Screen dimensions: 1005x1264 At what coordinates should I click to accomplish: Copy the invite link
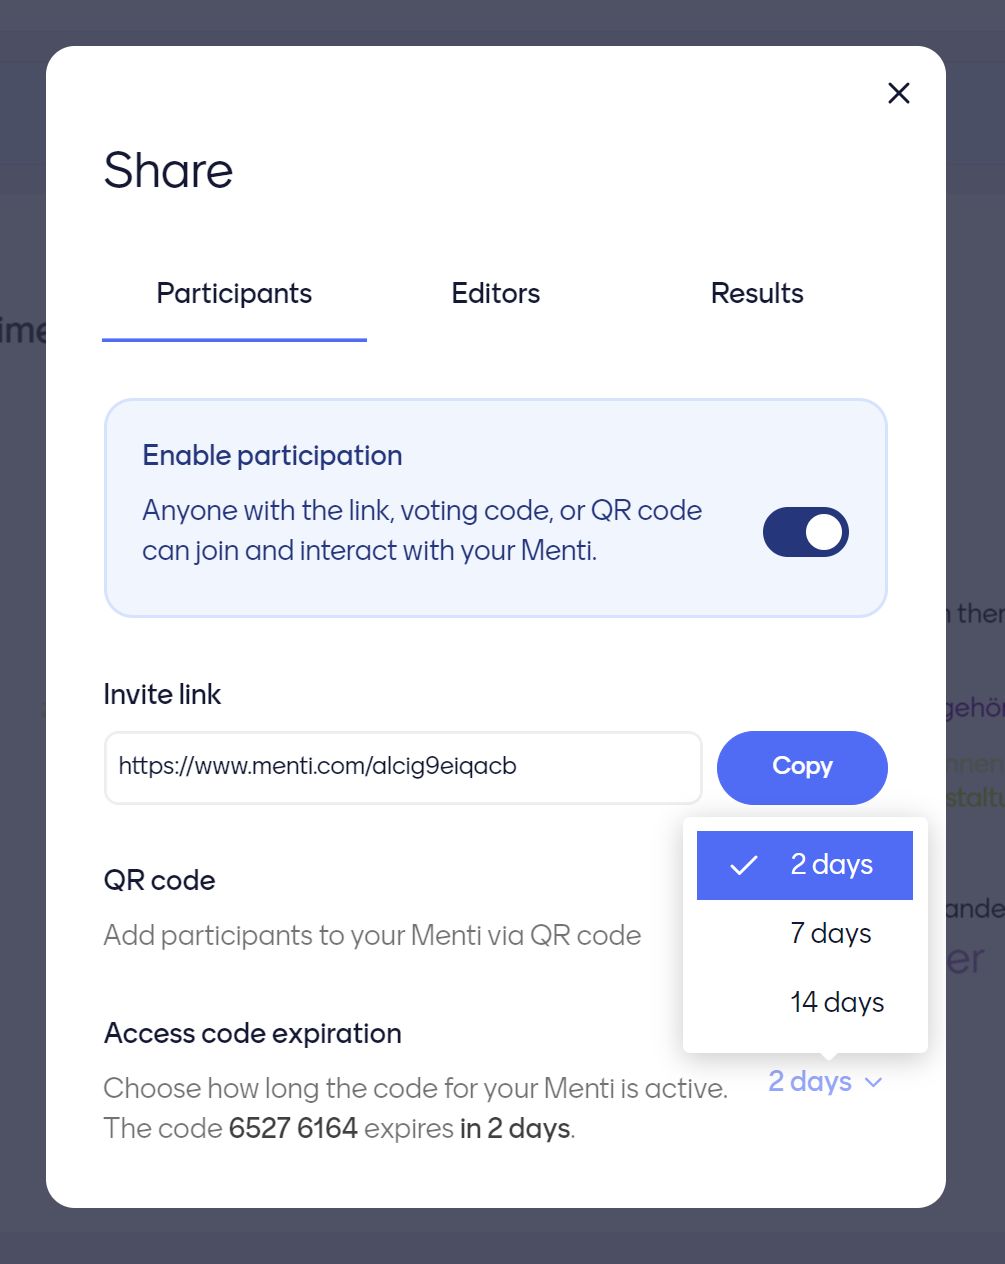[802, 767]
